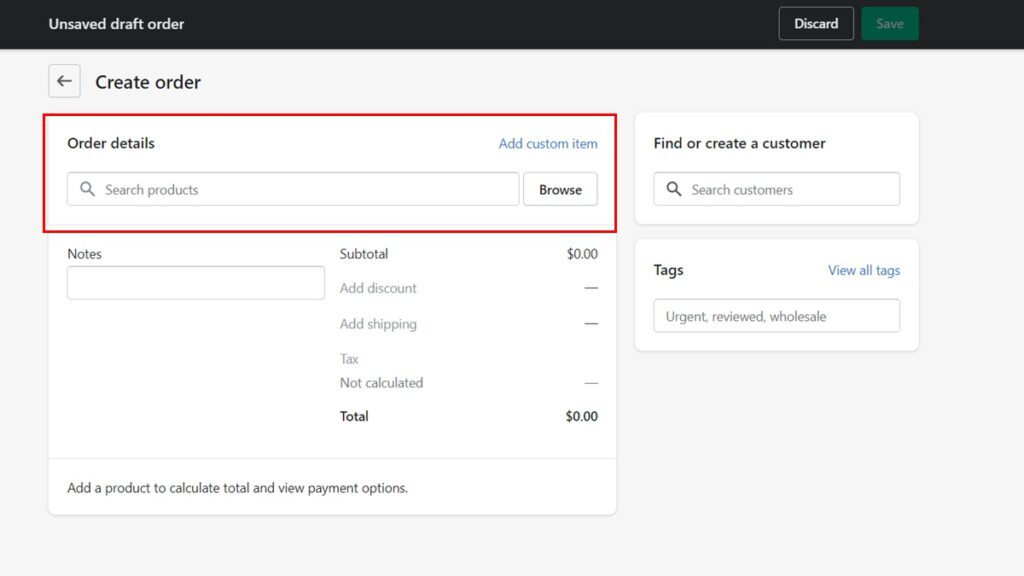This screenshot has width=1024, height=576.
Task: Click the Not calculated tax line
Action: pyautogui.click(x=381, y=382)
